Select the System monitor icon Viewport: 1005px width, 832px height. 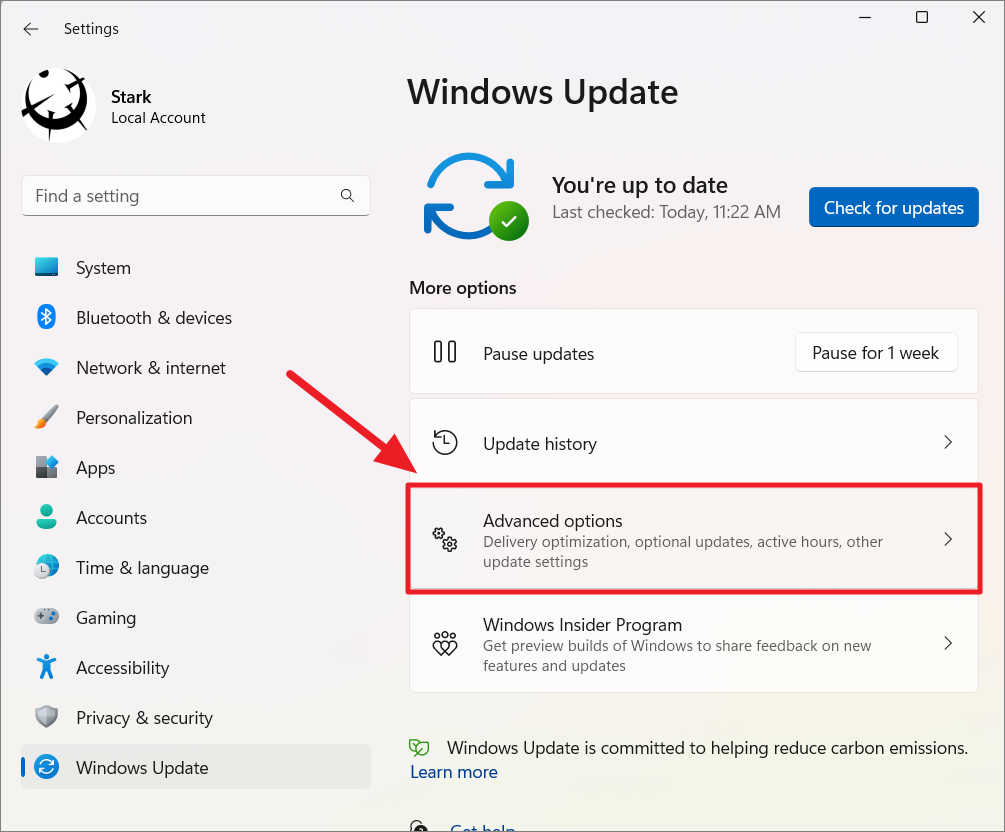point(46,267)
